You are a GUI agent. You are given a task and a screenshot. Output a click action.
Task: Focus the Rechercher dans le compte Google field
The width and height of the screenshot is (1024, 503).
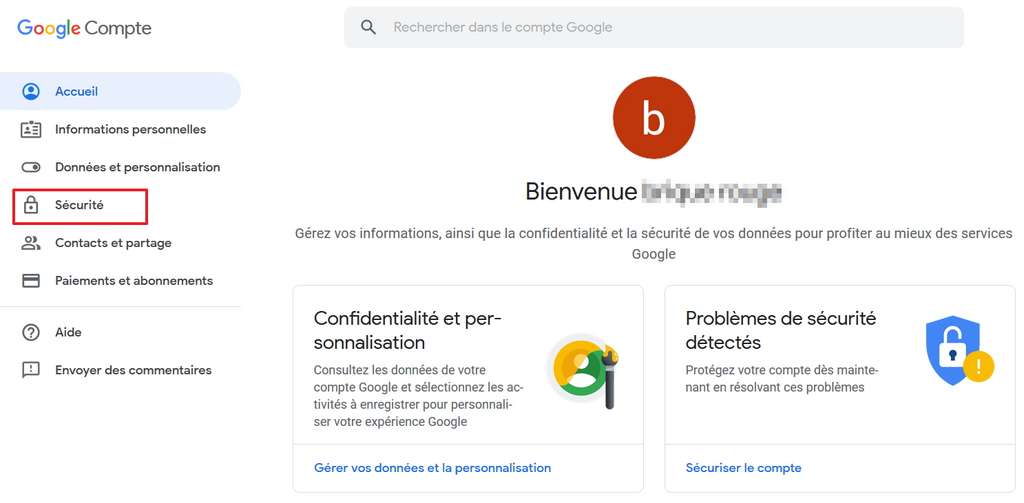[660, 28]
